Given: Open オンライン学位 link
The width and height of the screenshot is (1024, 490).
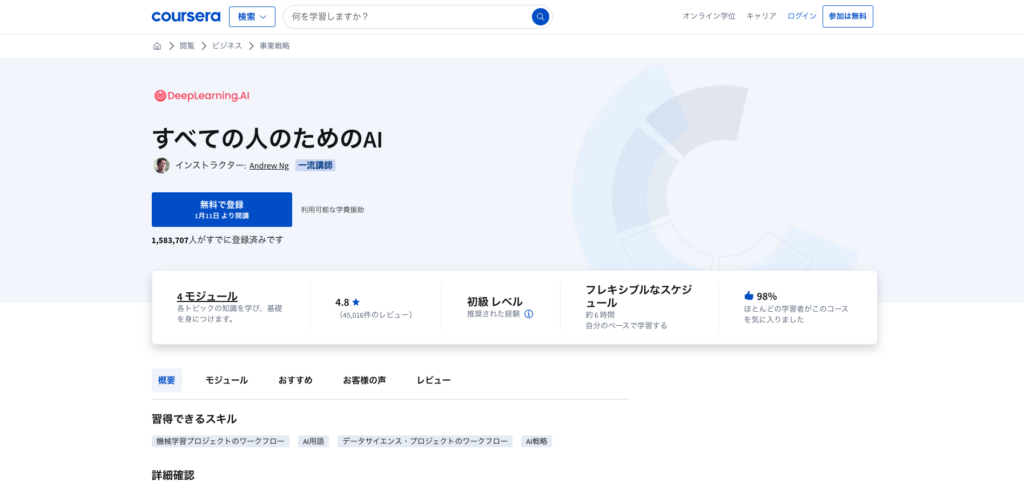Looking at the screenshot, I should [x=709, y=16].
